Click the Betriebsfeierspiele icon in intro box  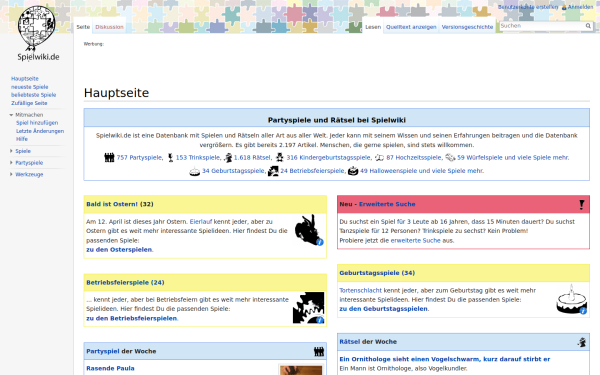(273, 171)
